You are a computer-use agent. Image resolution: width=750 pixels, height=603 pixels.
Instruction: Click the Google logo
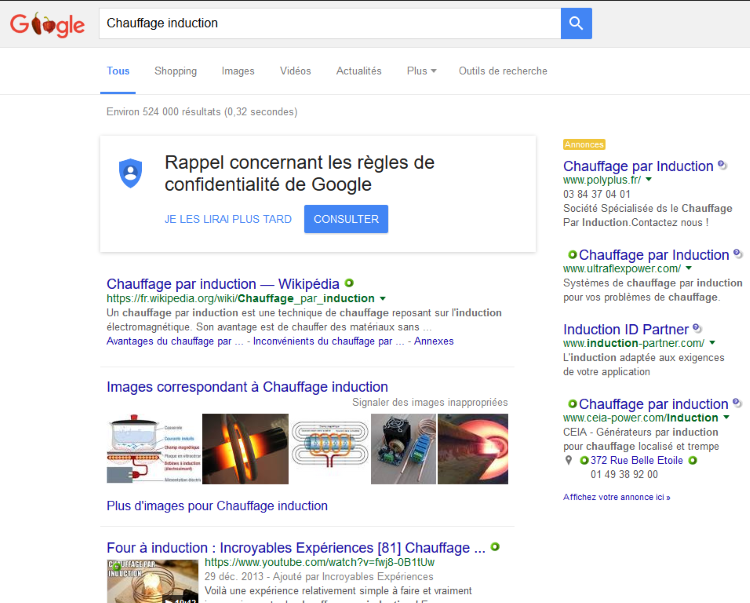(x=47, y=24)
